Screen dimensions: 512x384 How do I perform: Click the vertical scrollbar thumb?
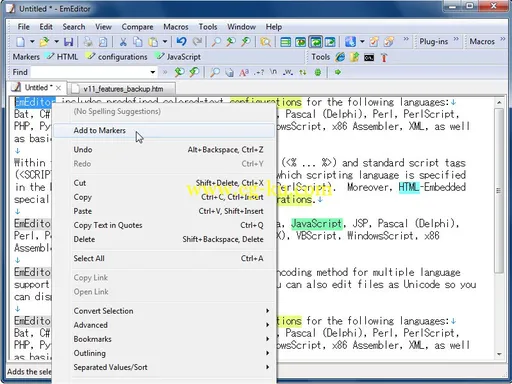(498, 191)
